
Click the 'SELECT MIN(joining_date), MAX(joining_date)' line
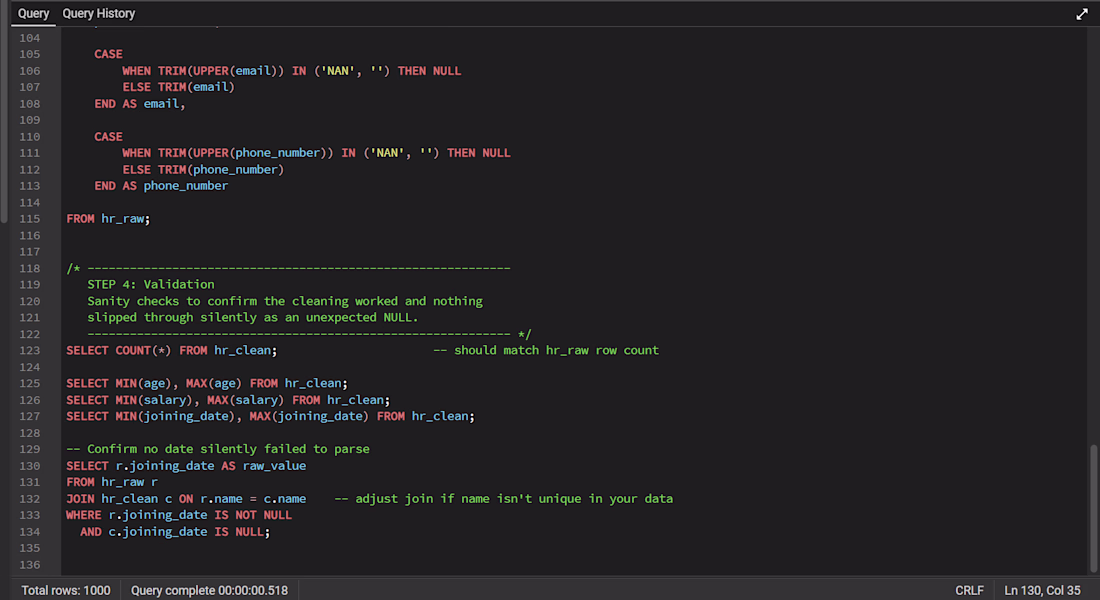pos(270,416)
